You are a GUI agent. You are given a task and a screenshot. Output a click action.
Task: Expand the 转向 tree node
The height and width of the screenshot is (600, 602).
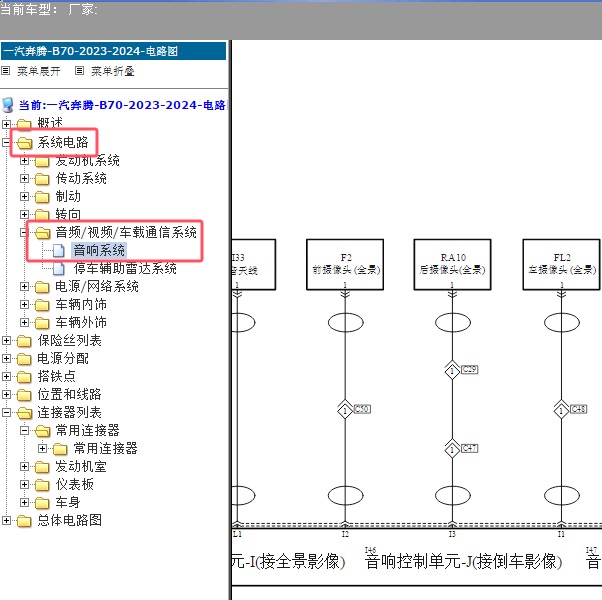click(x=24, y=215)
